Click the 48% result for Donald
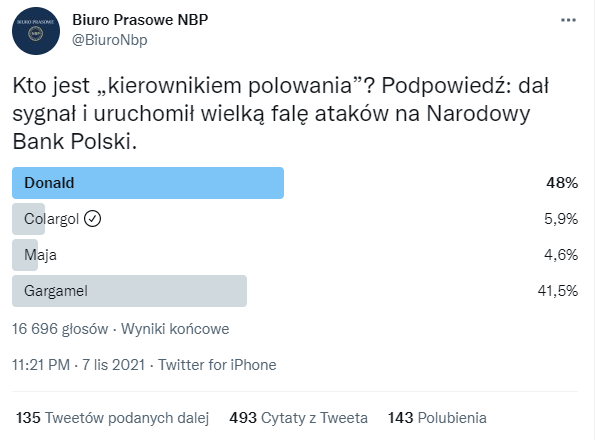This screenshot has width=599, height=440. tap(562, 183)
